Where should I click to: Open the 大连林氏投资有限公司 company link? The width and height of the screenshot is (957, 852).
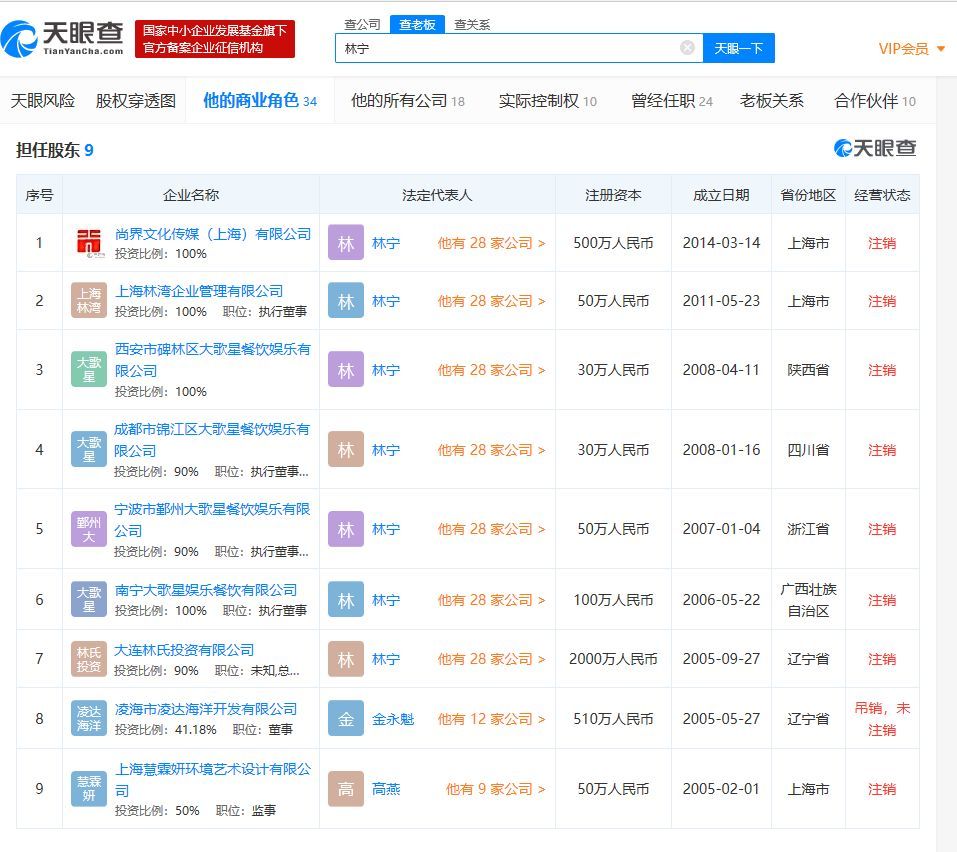click(184, 650)
